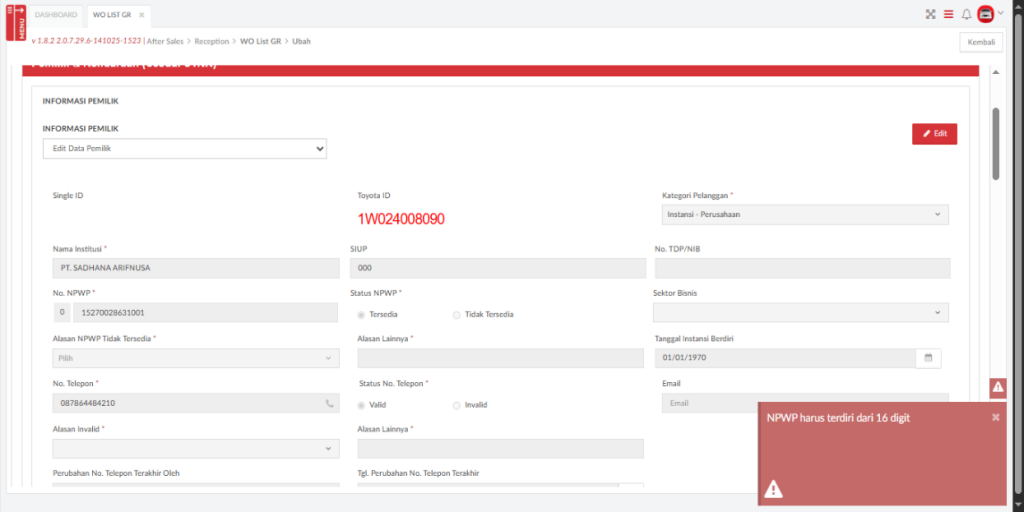Close the WO LIST GR tab
The height and width of the screenshot is (512, 1024).
tap(142, 15)
